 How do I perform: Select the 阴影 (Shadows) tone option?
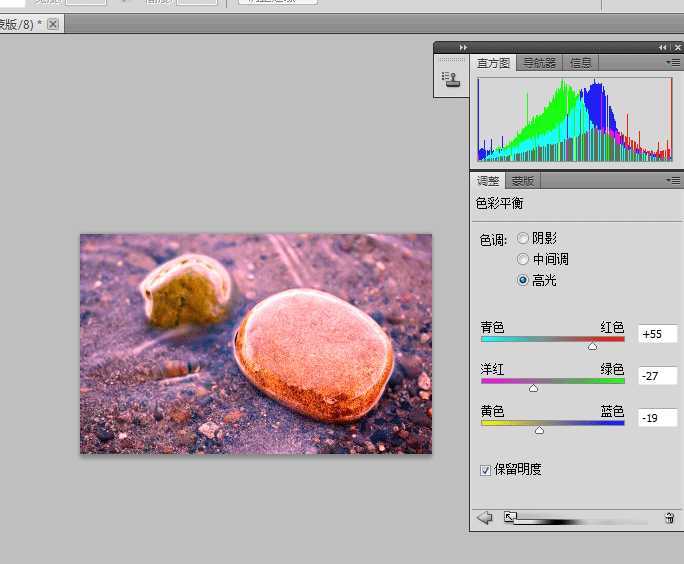coord(523,239)
